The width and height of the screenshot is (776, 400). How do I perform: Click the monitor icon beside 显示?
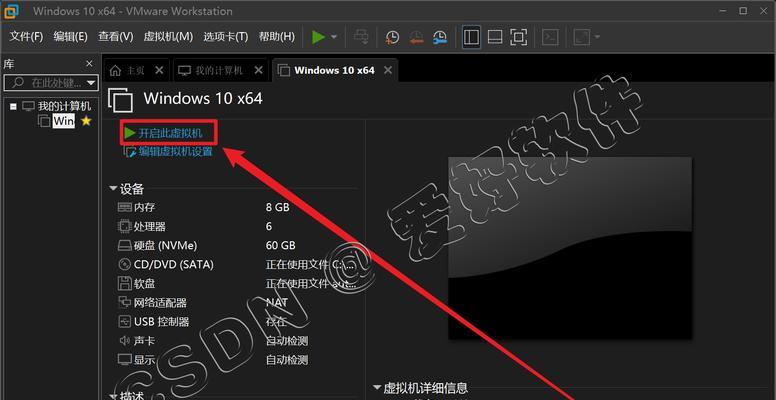(x=124, y=360)
